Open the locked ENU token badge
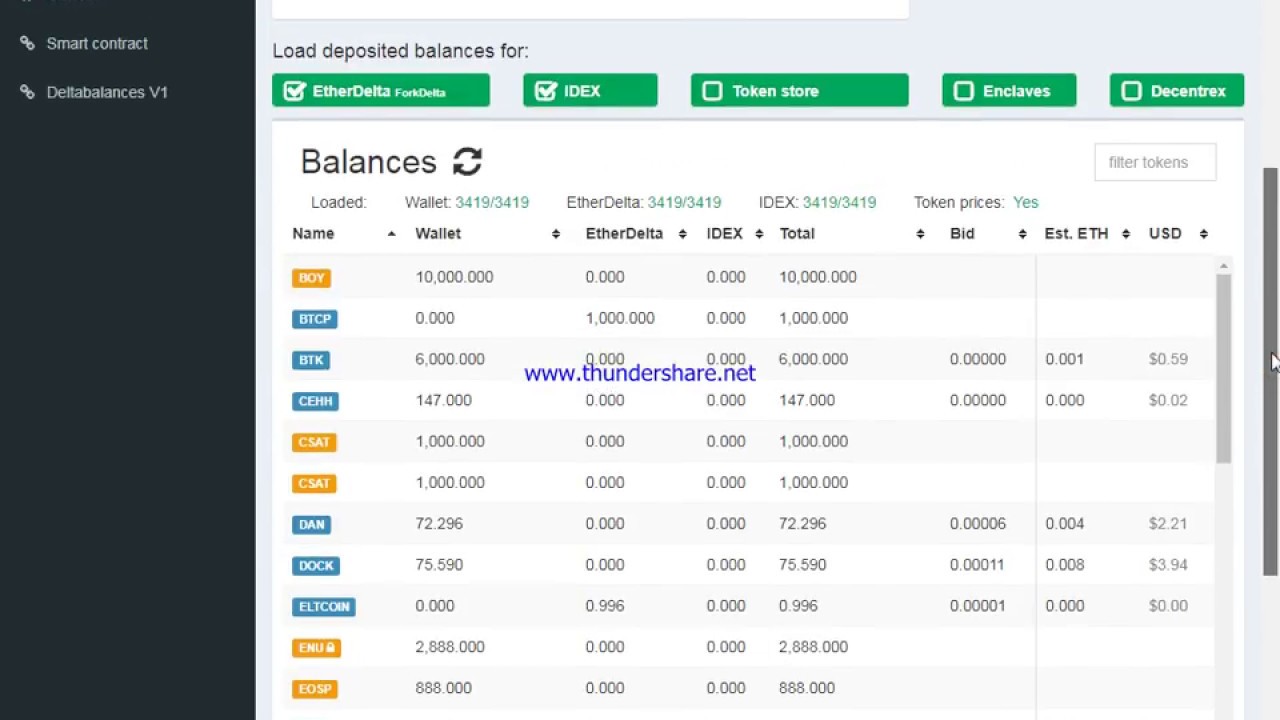This screenshot has height=720, width=1280. pos(317,647)
